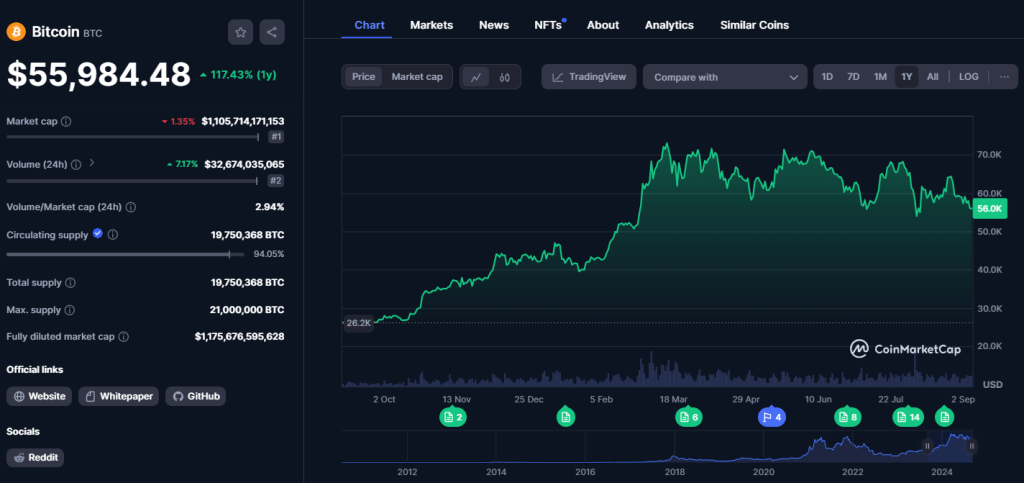Click the Circulating supply info icon
Image resolution: width=1024 pixels, height=483 pixels.
tap(112, 234)
